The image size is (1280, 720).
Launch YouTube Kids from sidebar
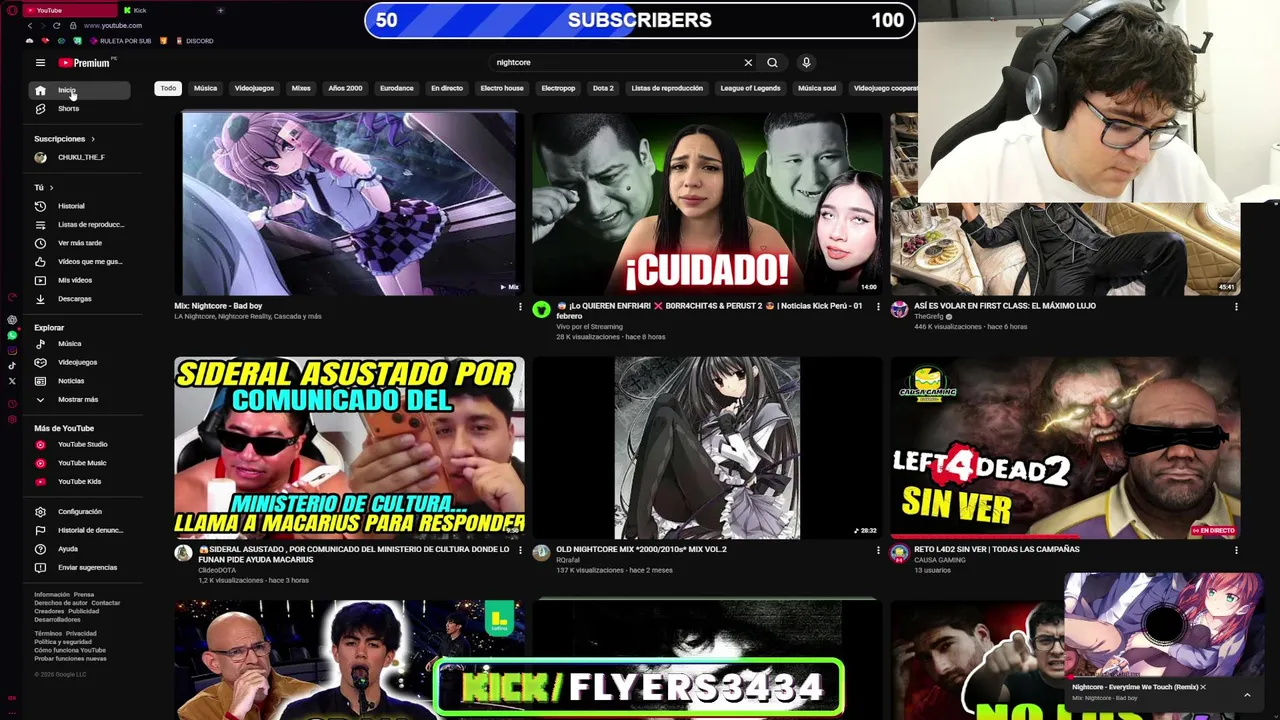tap(80, 481)
